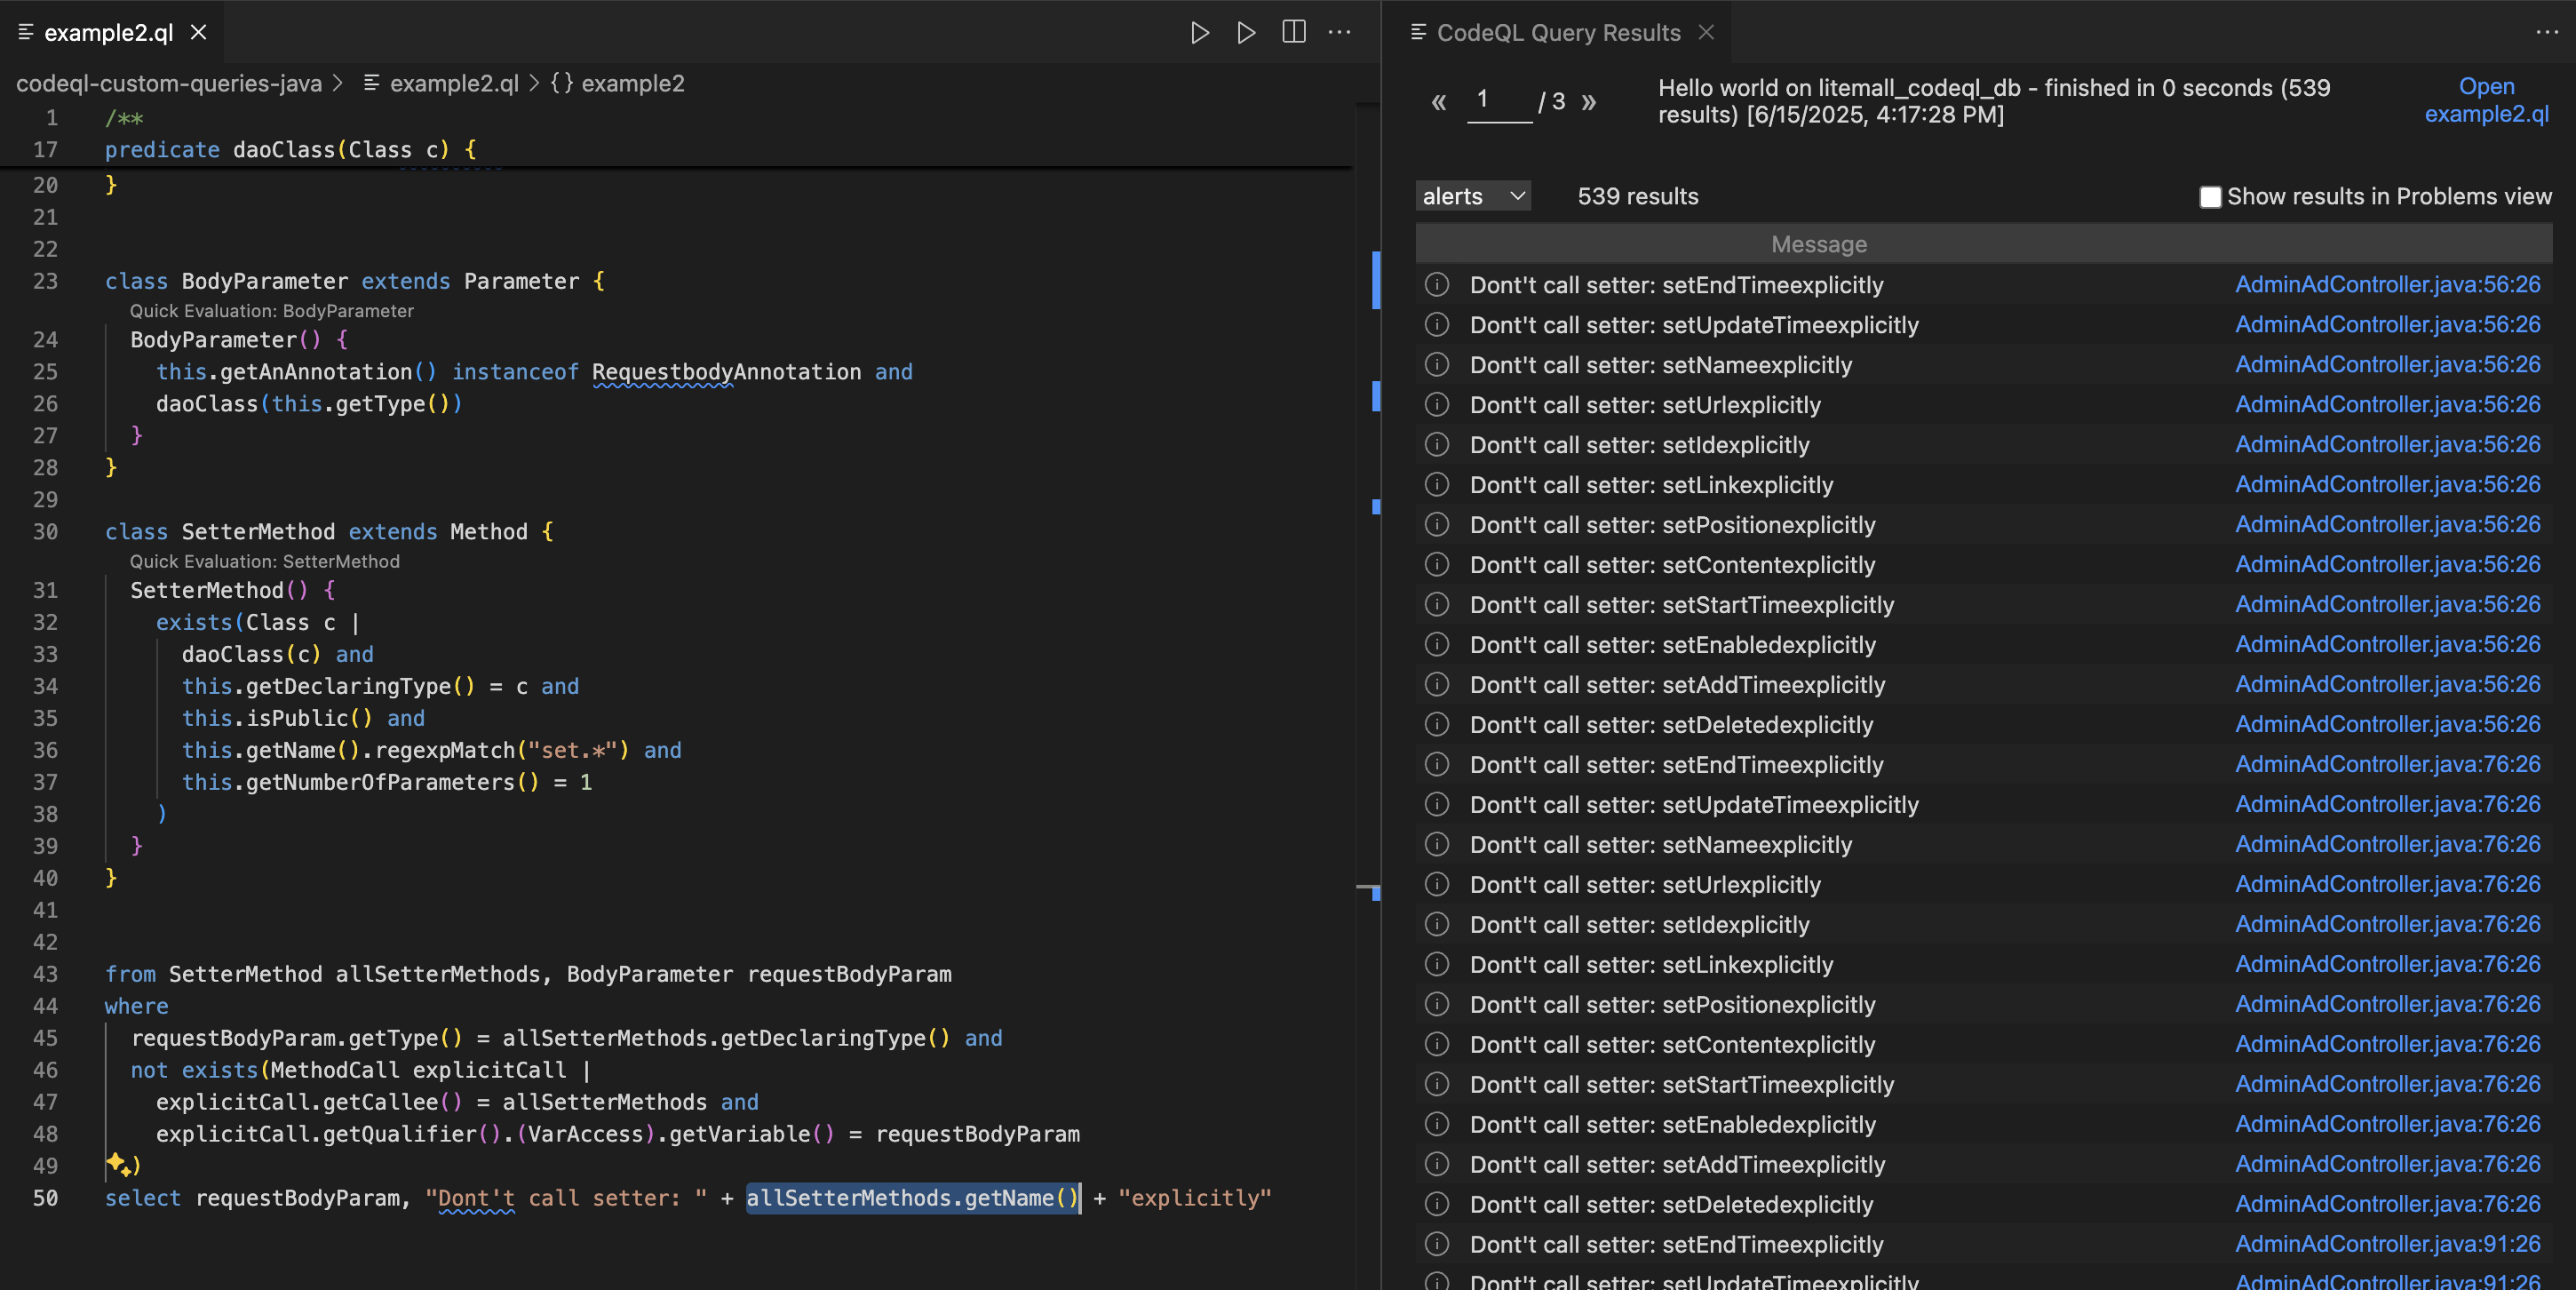Screen dimensions: 2576x1290
Task: Go to previous results page arrow
Action: 1438,102
